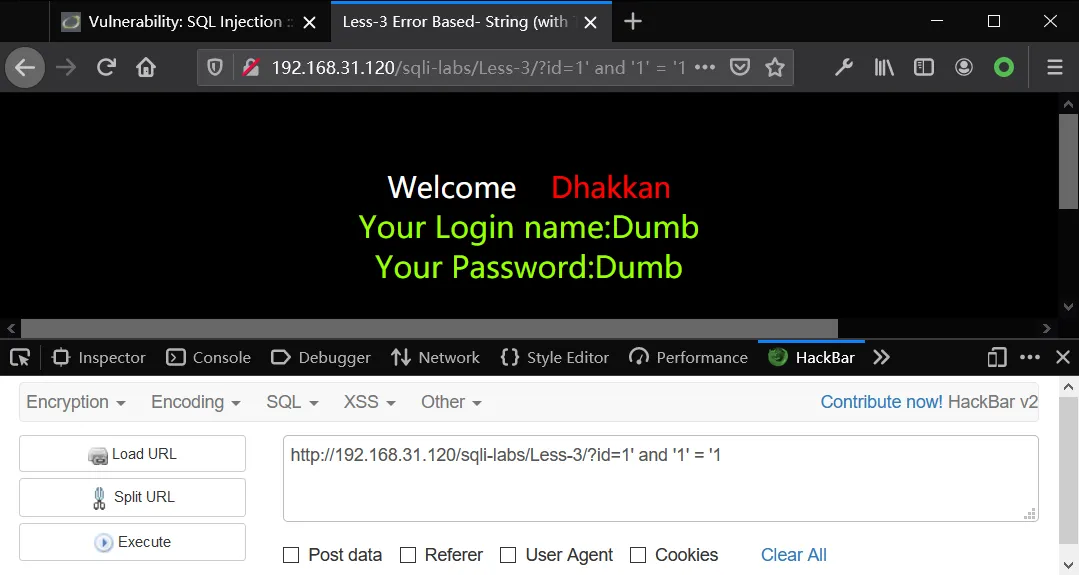Save page to Pocket
This screenshot has height=575, width=1079.
tap(740, 67)
